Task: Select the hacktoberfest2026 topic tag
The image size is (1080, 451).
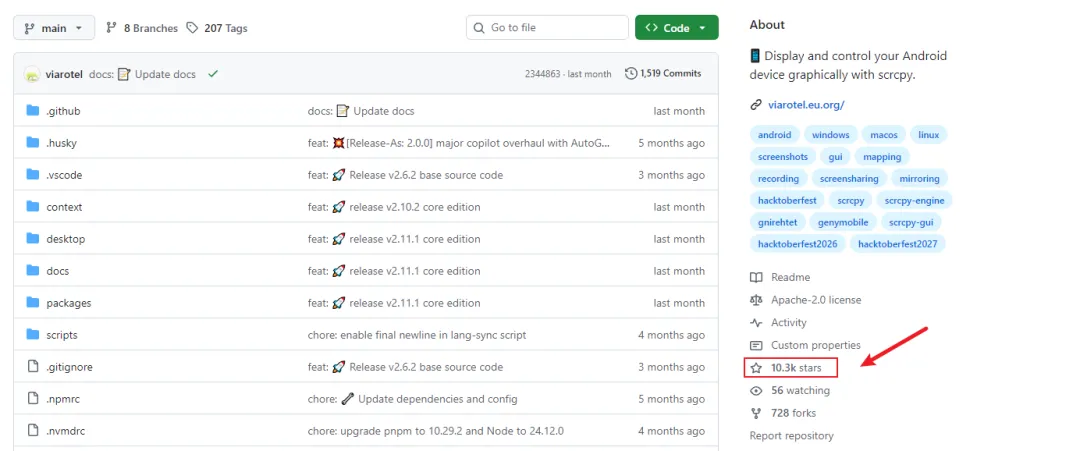Action: [x=798, y=244]
